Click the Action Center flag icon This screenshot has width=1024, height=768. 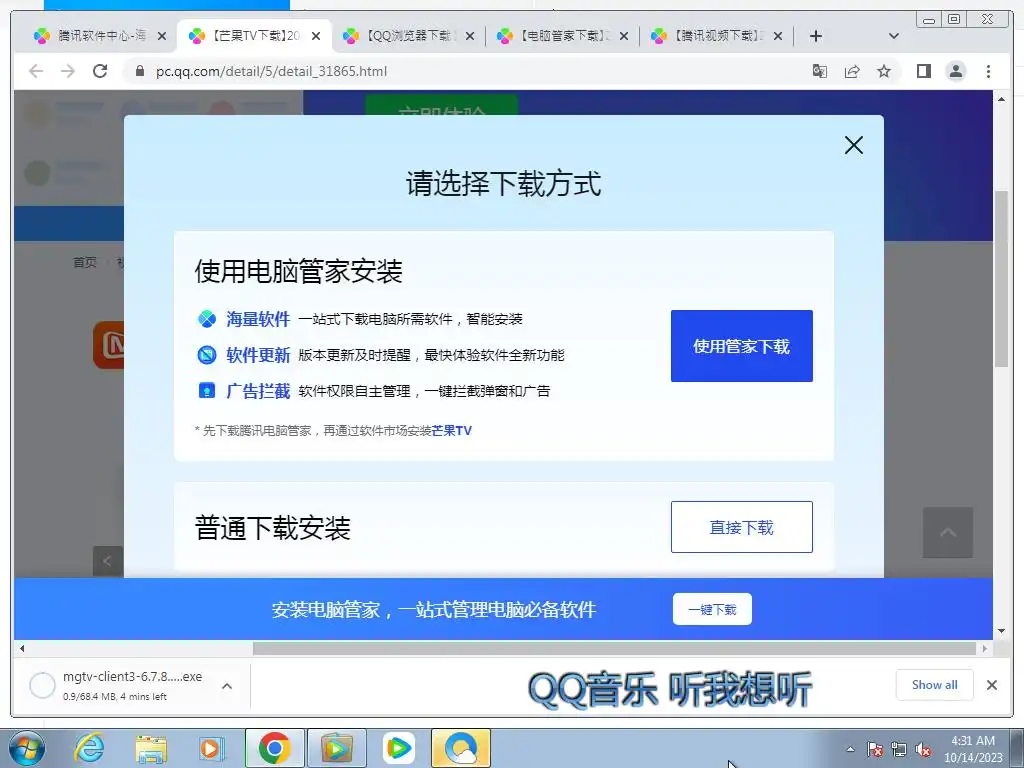pyautogui.click(x=875, y=750)
